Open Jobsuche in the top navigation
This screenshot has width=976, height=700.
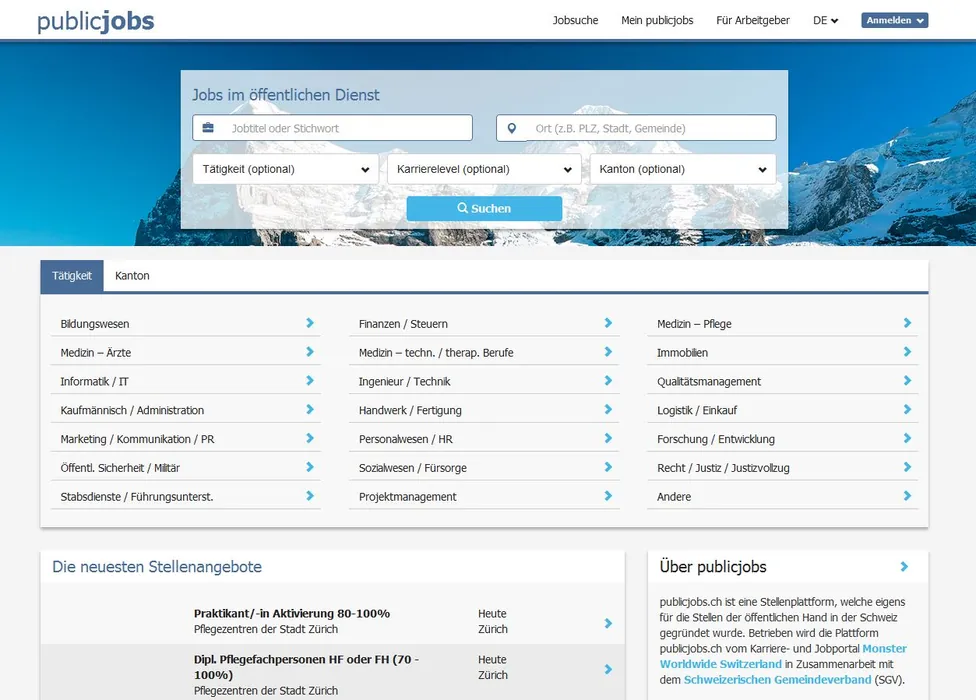tap(575, 21)
